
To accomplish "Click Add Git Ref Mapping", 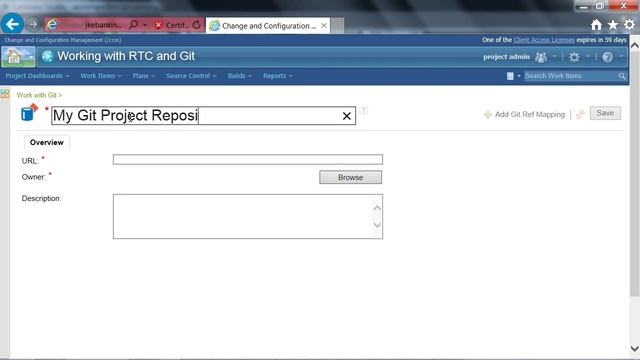I will [x=524, y=114].
